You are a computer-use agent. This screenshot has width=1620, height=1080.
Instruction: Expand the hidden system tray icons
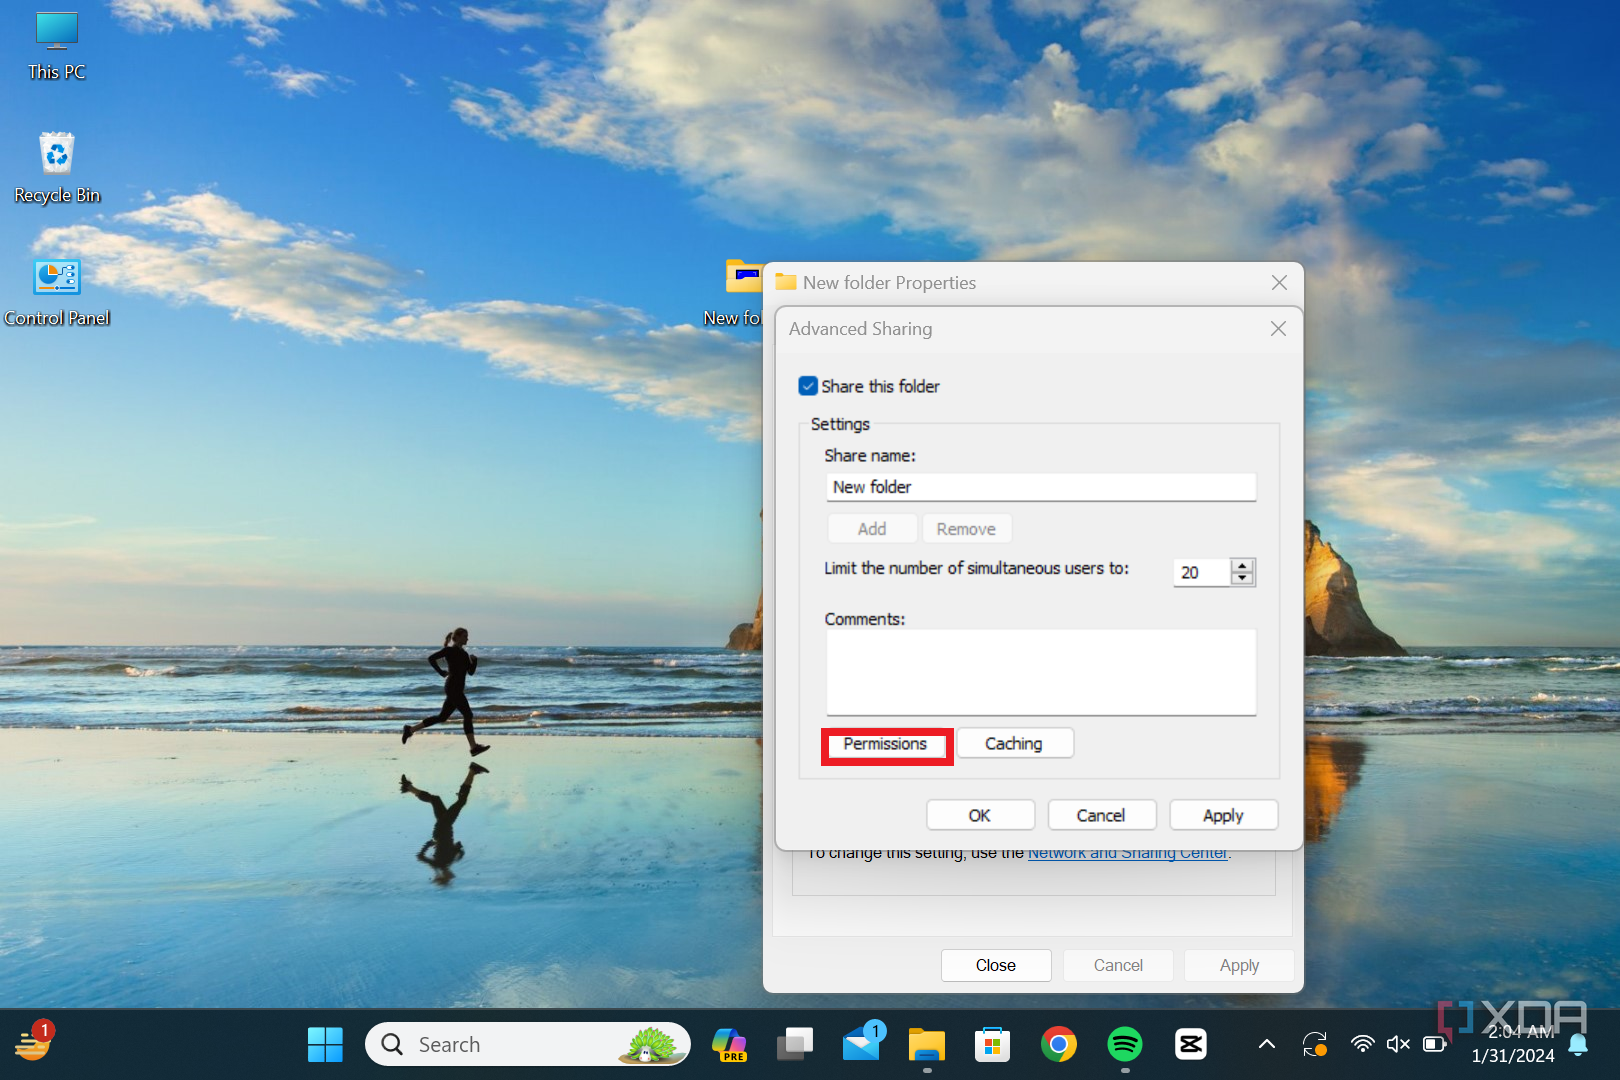click(x=1266, y=1043)
